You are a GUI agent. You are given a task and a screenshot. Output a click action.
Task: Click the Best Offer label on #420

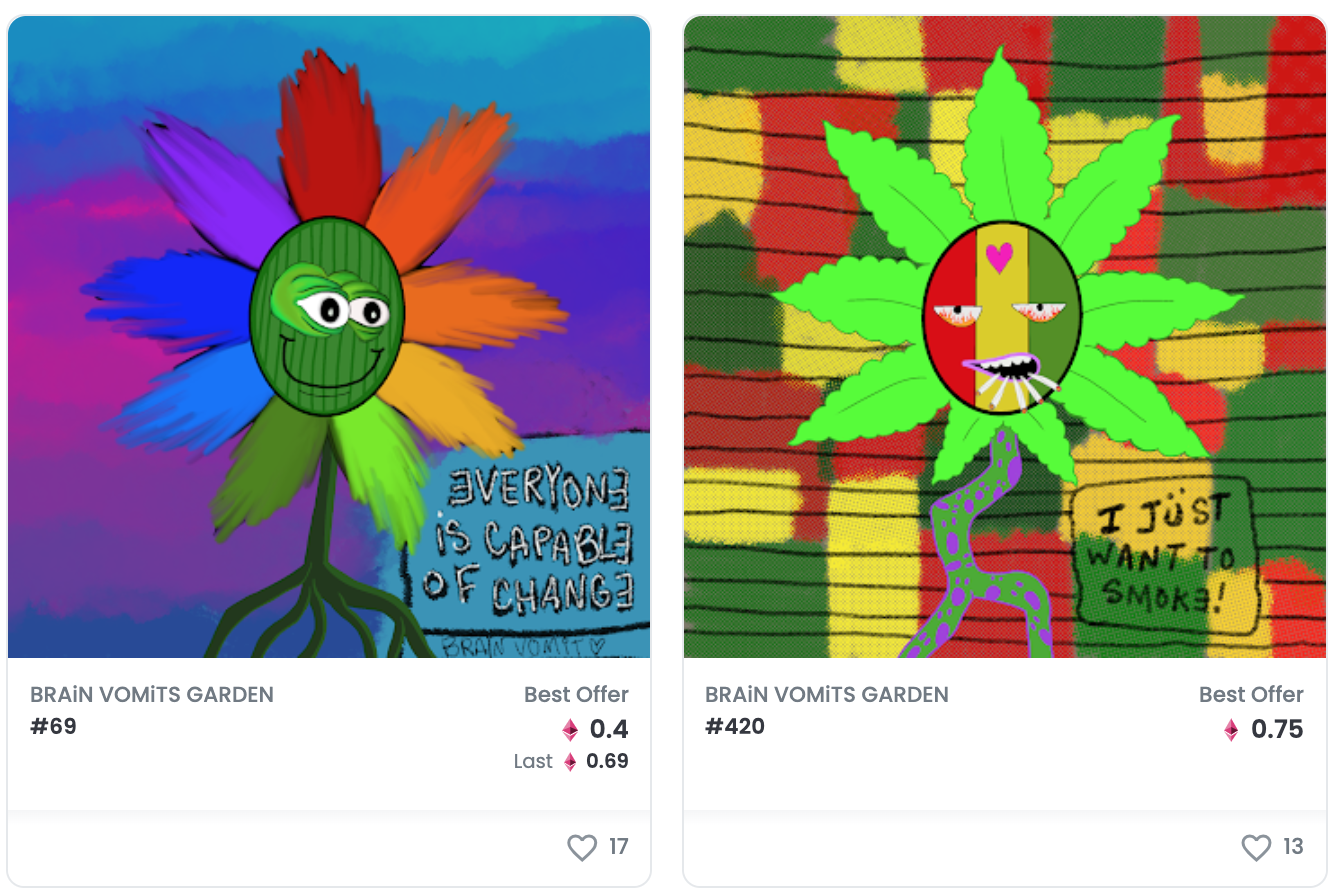click(x=1251, y=695)
